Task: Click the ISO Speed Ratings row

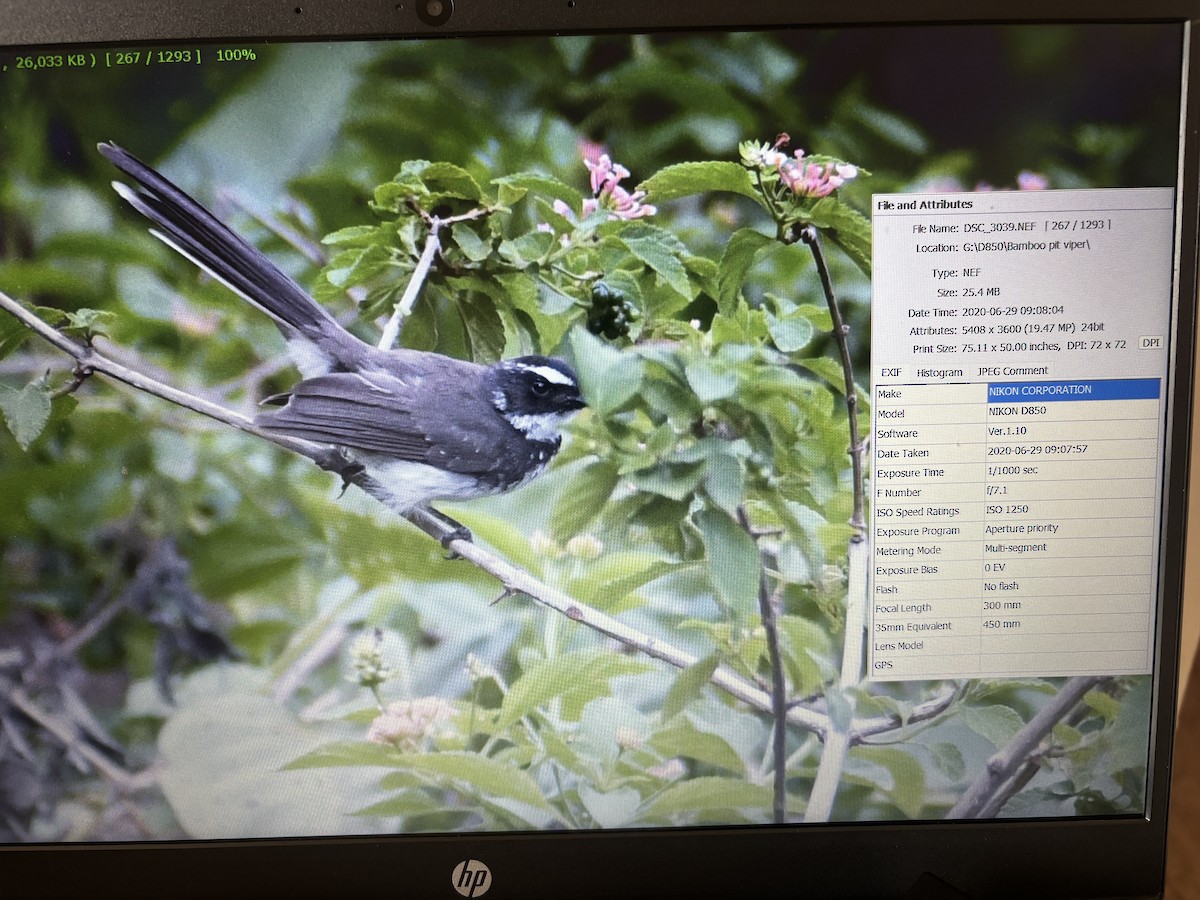Action: tap(1017, 510)
